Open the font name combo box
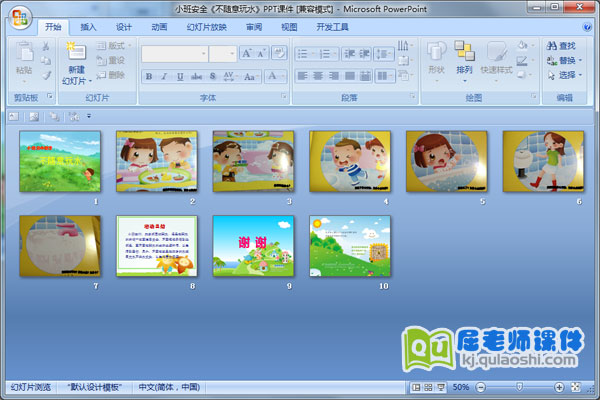Image resolution: width=600 pixels, height=400 pixels. 174,53
